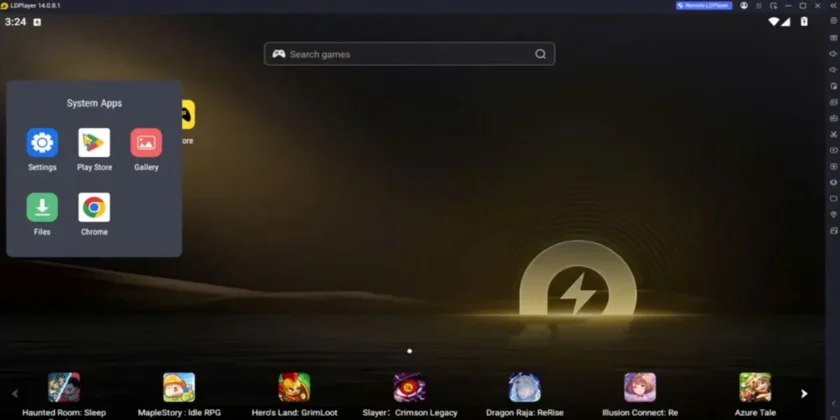Click inside the Search games field
840x420 pixels.
pos(409,54)
